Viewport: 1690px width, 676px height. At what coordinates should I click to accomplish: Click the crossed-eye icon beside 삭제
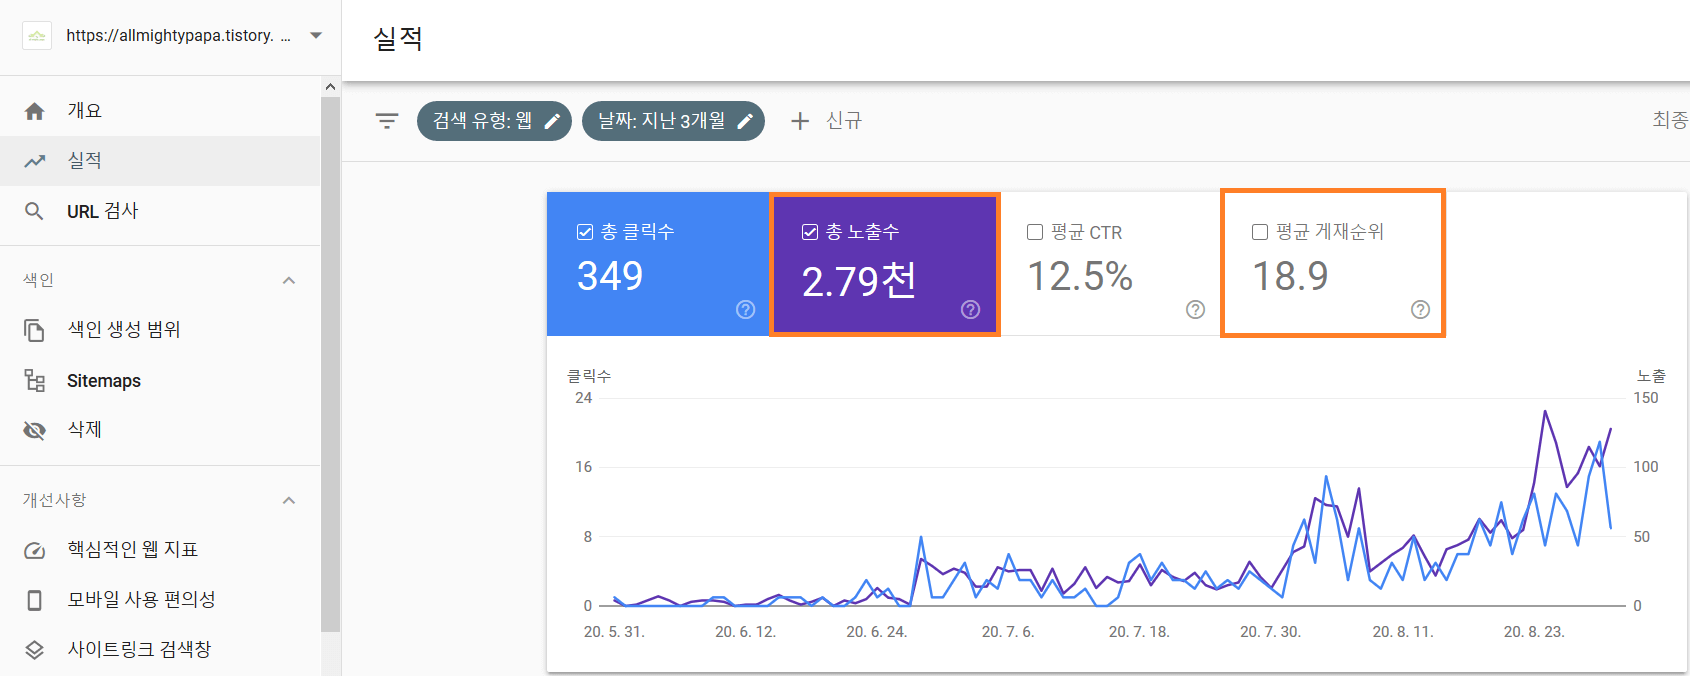pos(34,430)
